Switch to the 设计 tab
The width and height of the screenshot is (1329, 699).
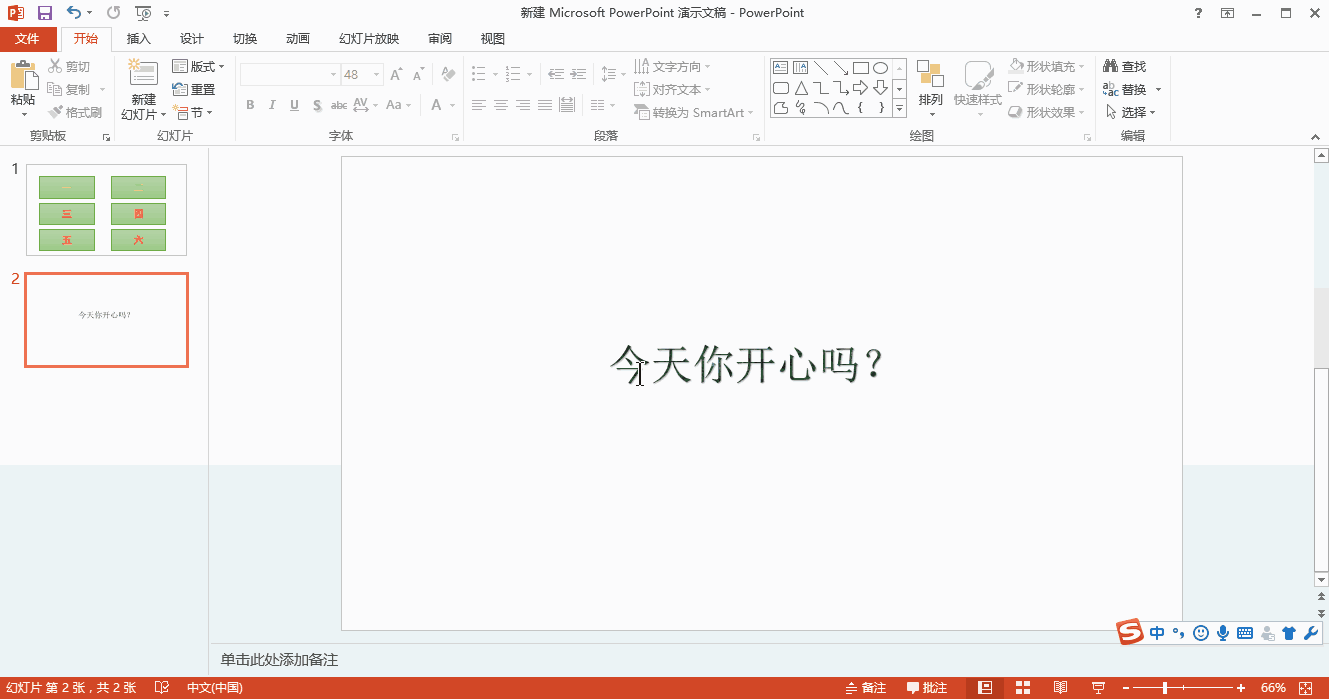click(x=192, y=39)
